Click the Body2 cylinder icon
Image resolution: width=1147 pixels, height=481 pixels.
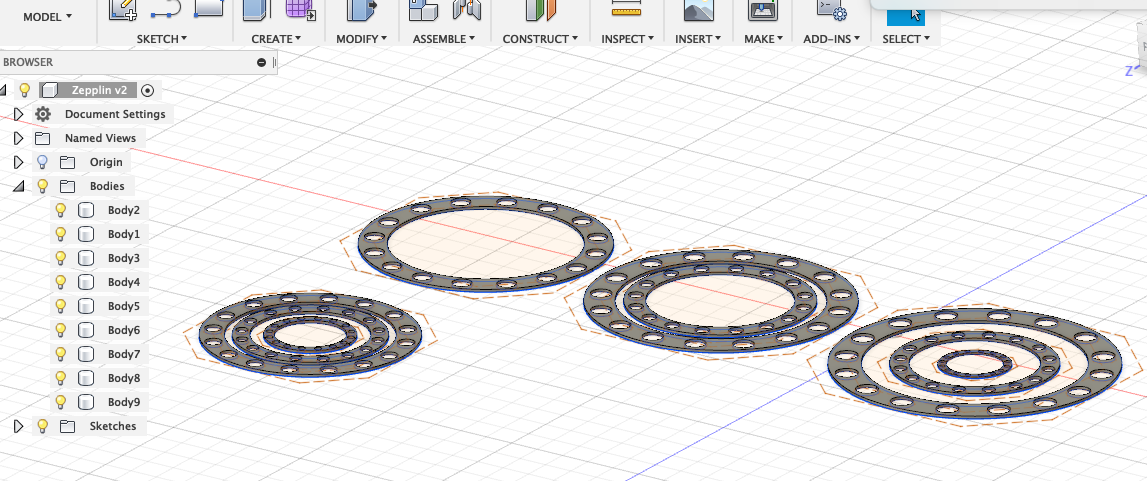pyautogui.click(x=86, y=211)
